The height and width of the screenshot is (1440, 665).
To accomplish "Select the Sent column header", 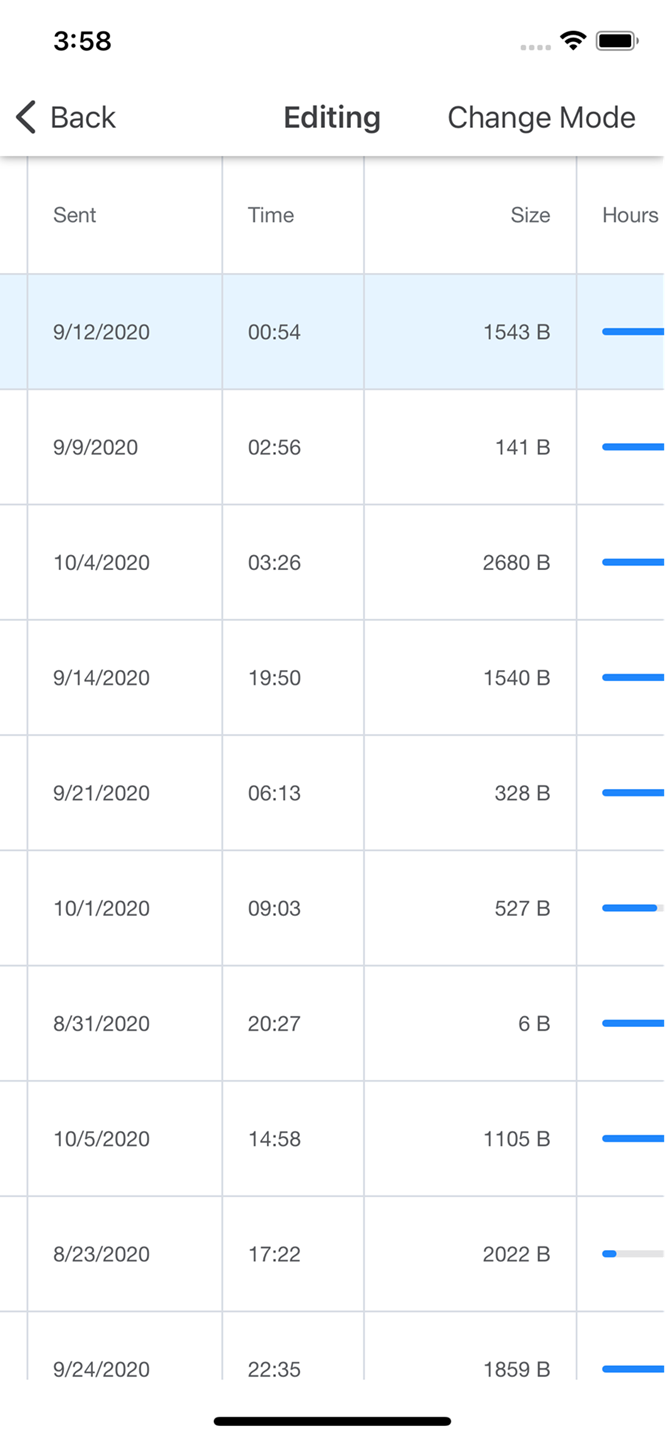I will tap(75, 215).
